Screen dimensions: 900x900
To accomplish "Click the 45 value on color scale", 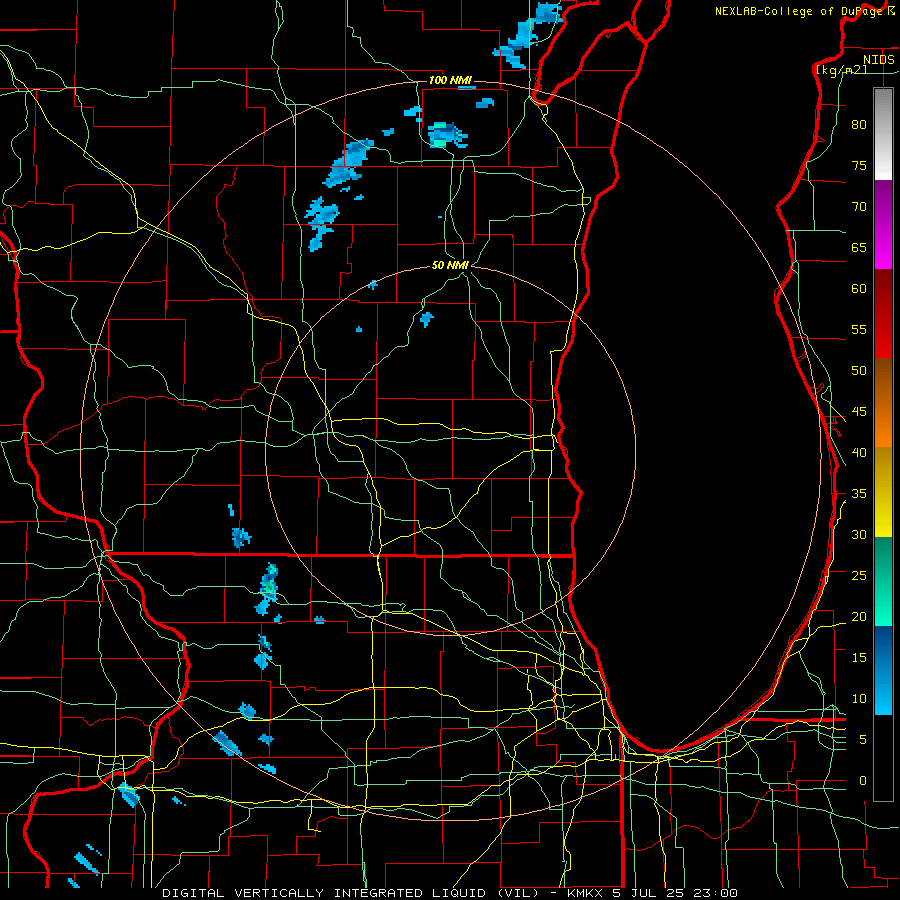I will tap(859, 412).
